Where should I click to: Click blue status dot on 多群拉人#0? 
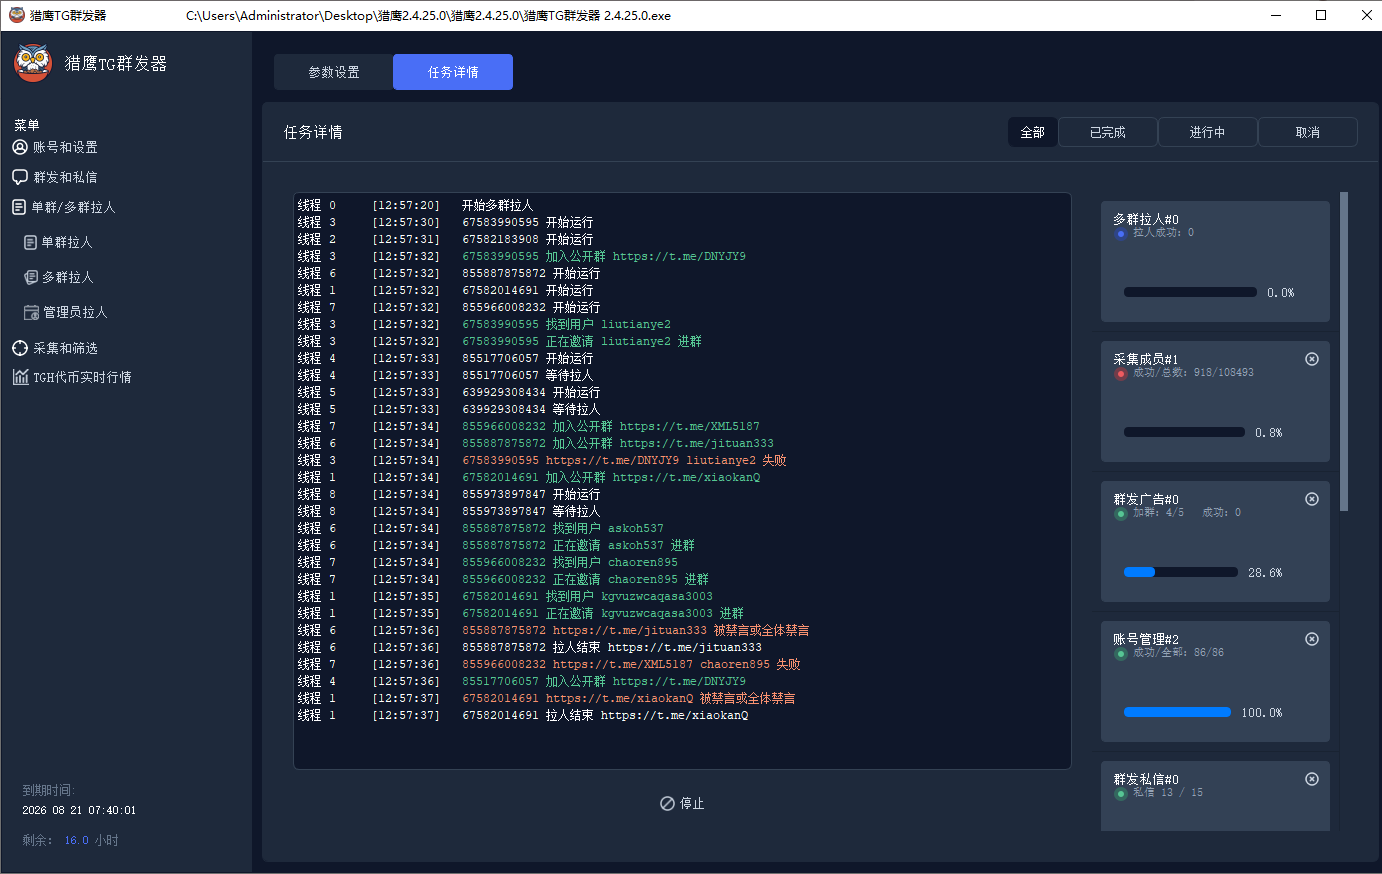(x=1121, y=234)
